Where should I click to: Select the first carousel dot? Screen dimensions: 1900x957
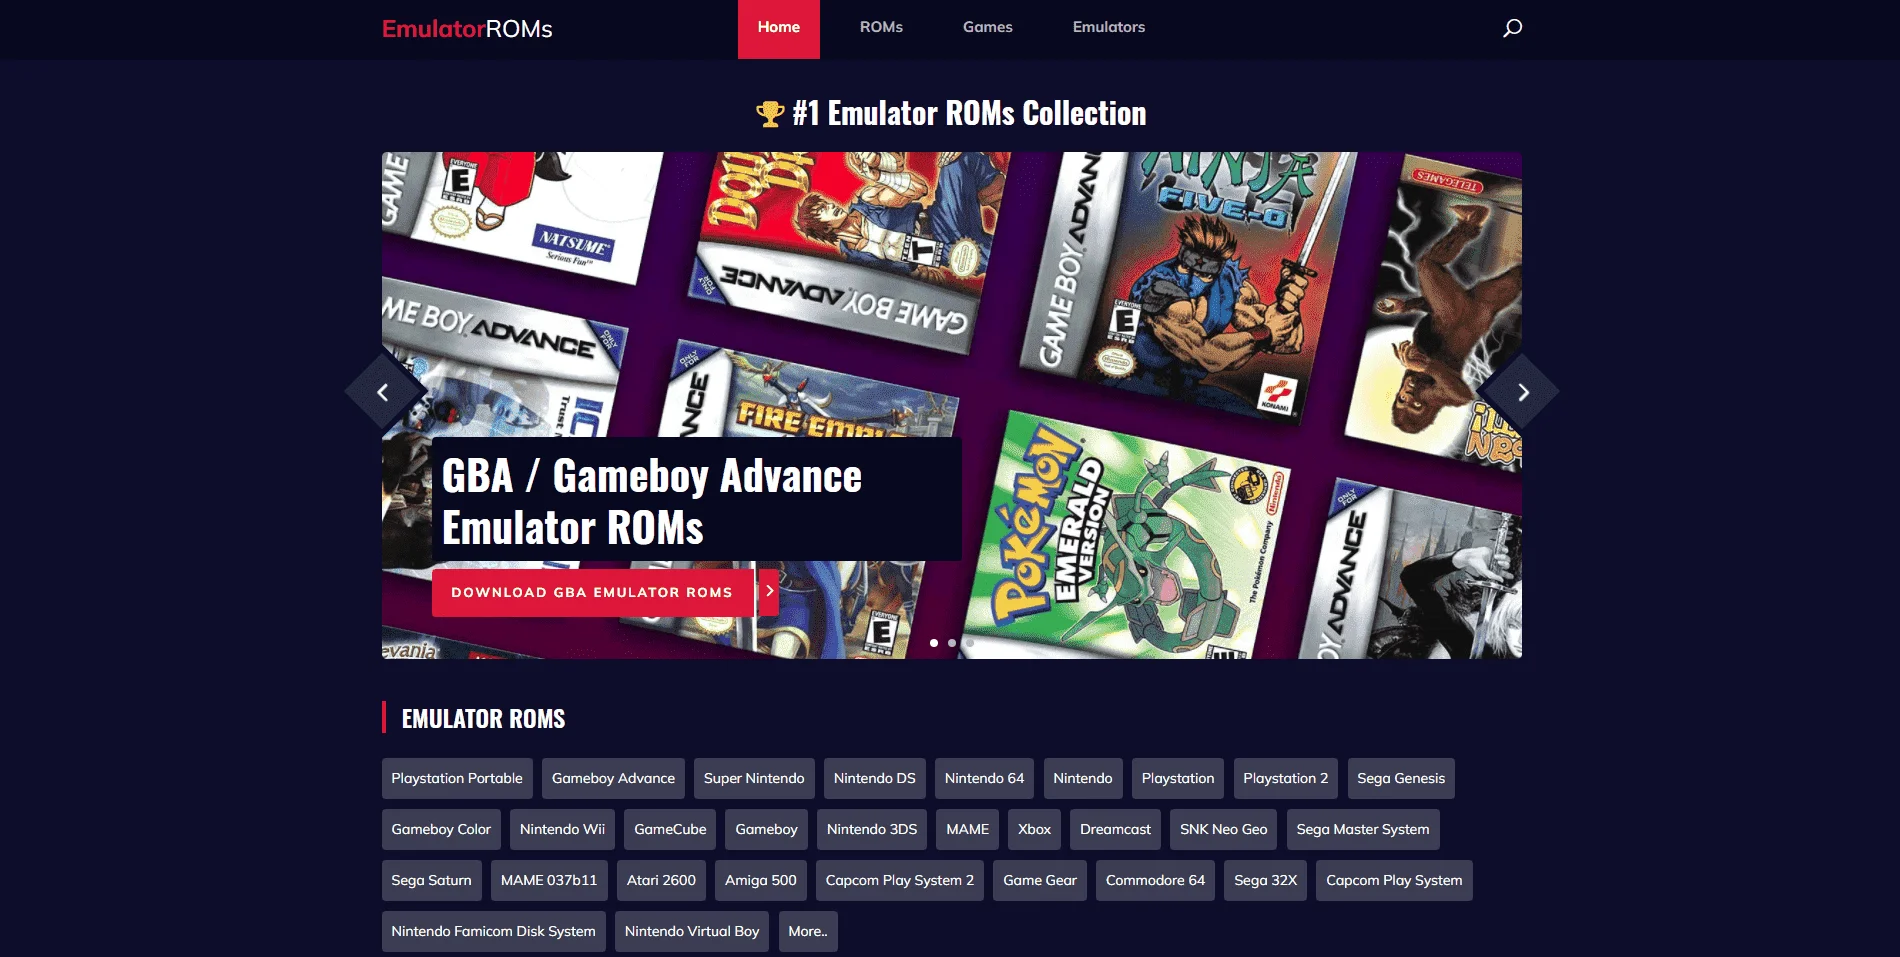tap(934, 643)
